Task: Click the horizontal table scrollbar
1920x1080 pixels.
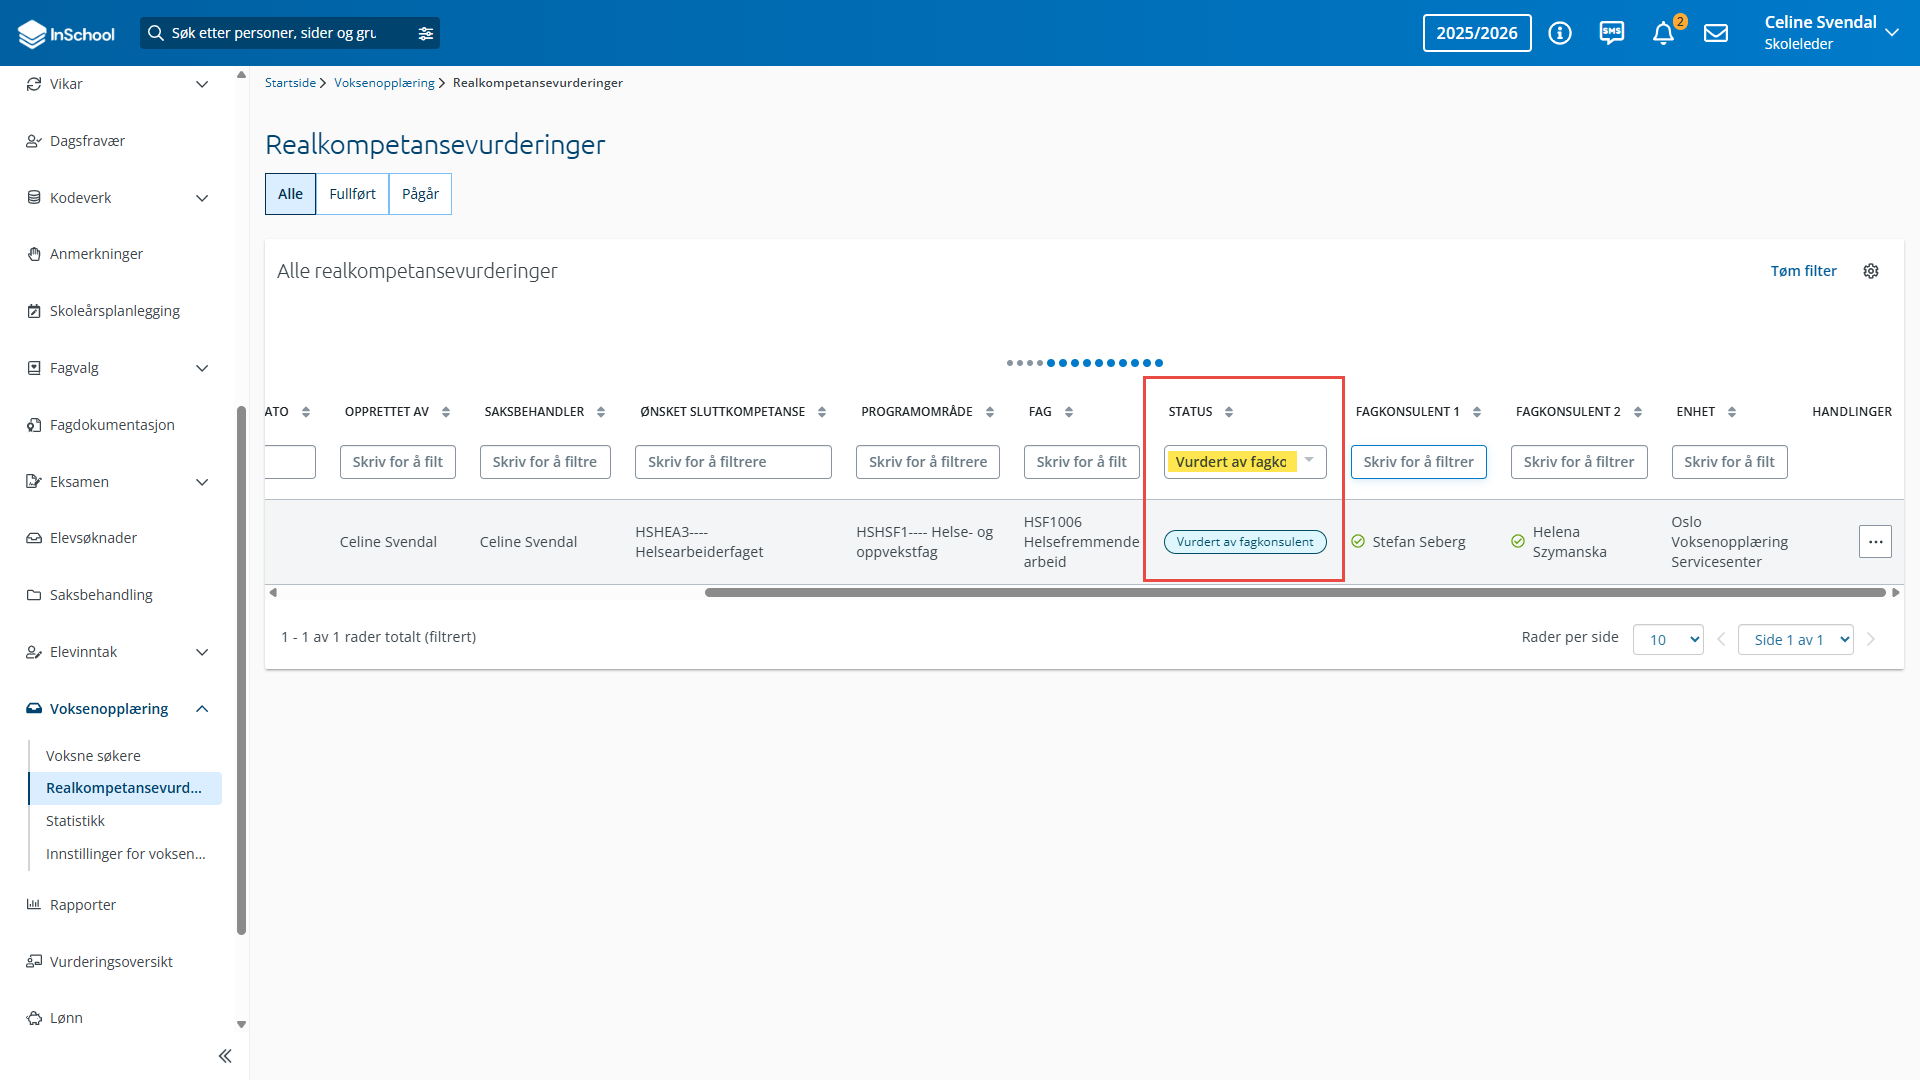Action: click(x=1295, y=593)
